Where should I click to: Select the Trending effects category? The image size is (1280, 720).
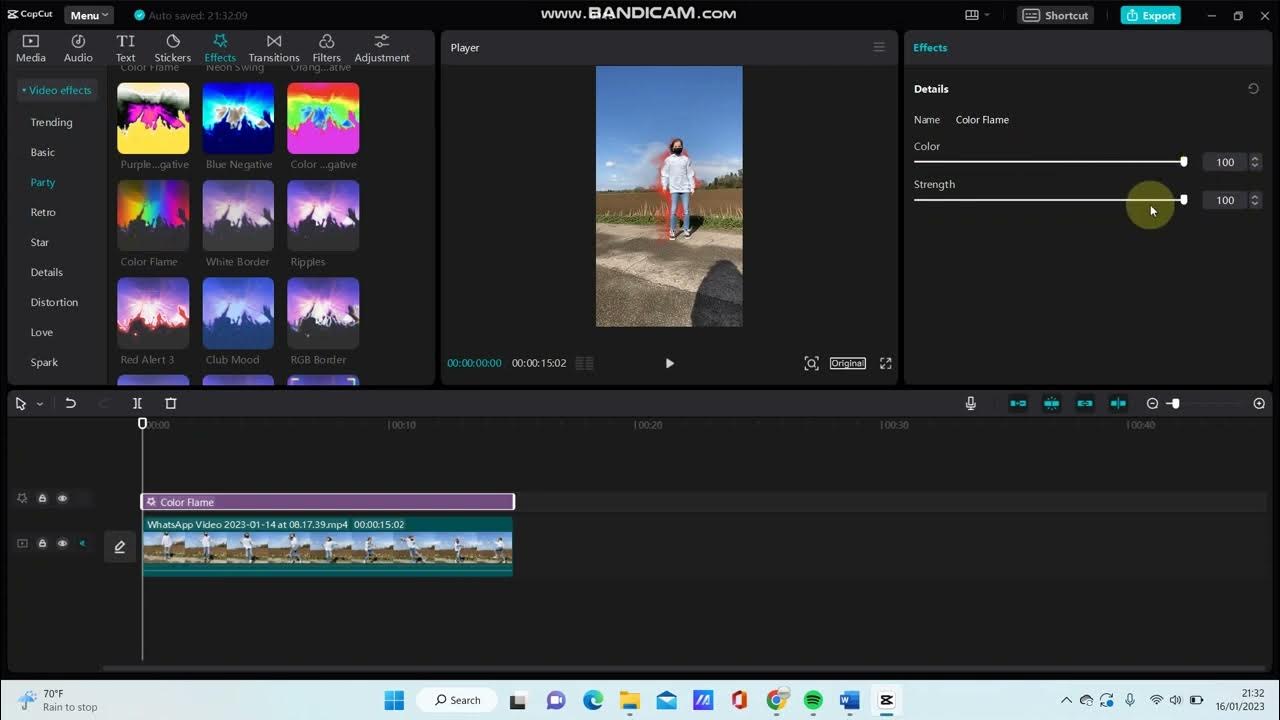[x=51, y=122]
